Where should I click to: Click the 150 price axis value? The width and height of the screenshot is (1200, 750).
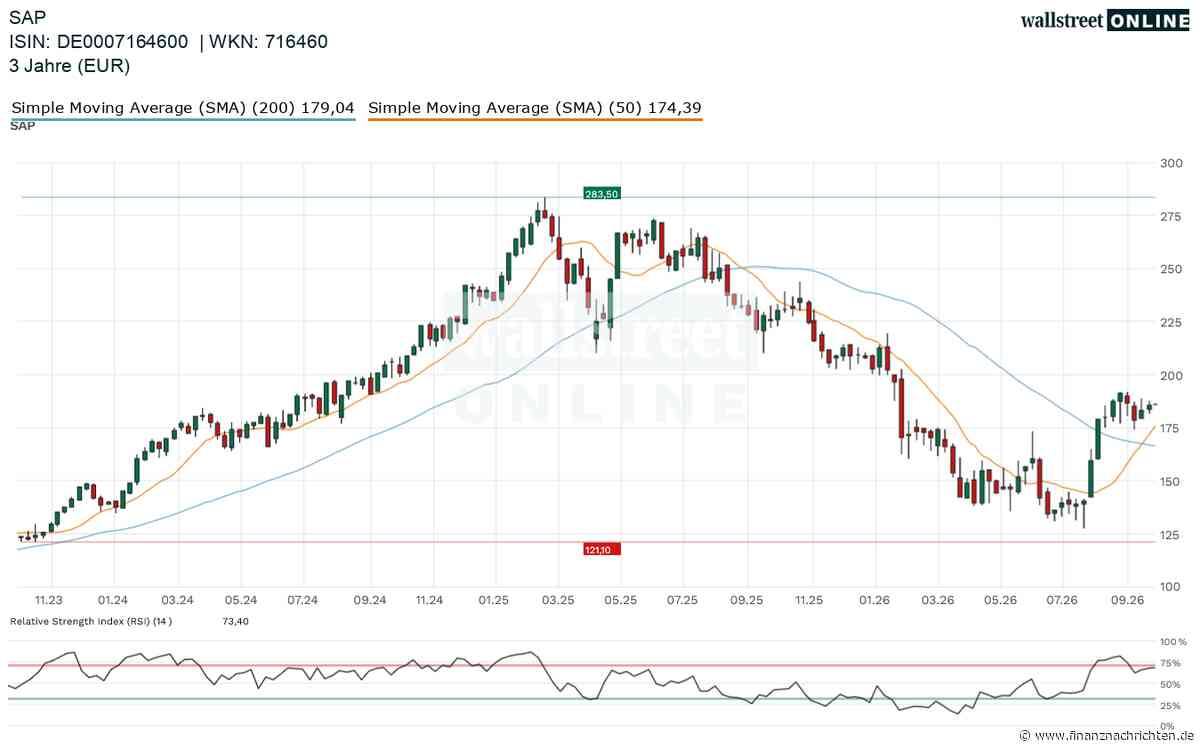coord(1172,481)
